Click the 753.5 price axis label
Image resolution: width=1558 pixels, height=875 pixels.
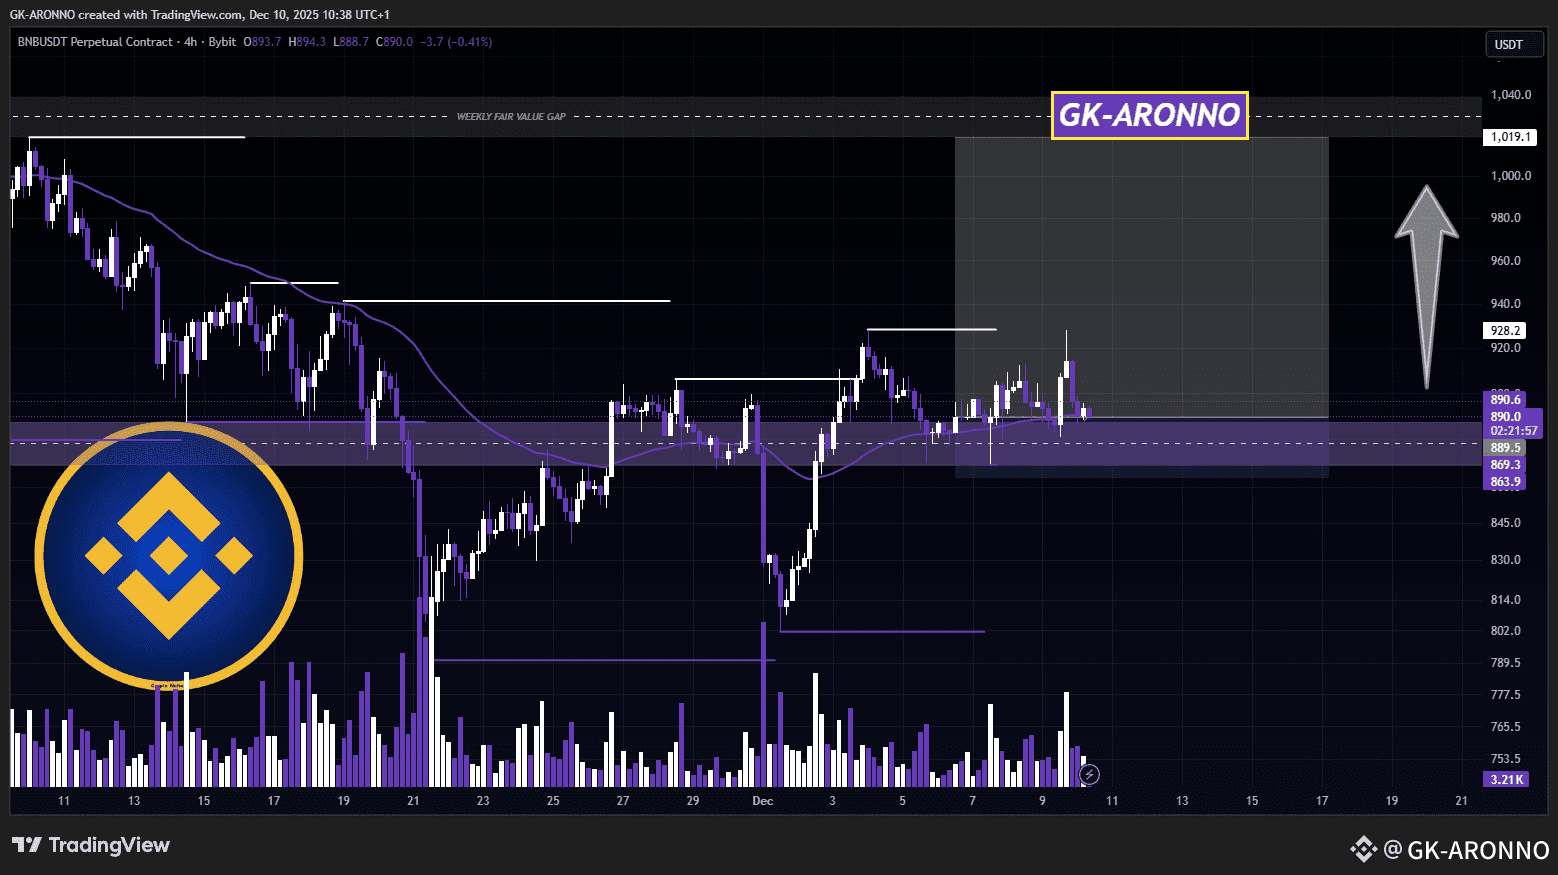(1506, 759)
